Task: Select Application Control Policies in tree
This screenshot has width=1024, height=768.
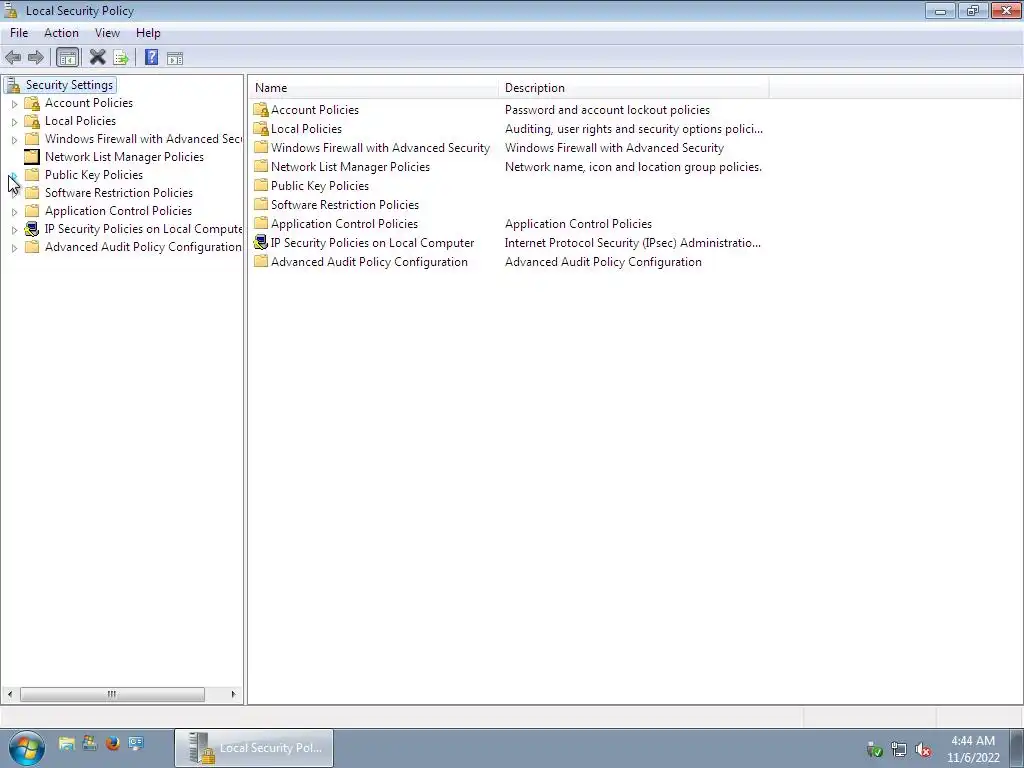Action: tap(118, 211)
